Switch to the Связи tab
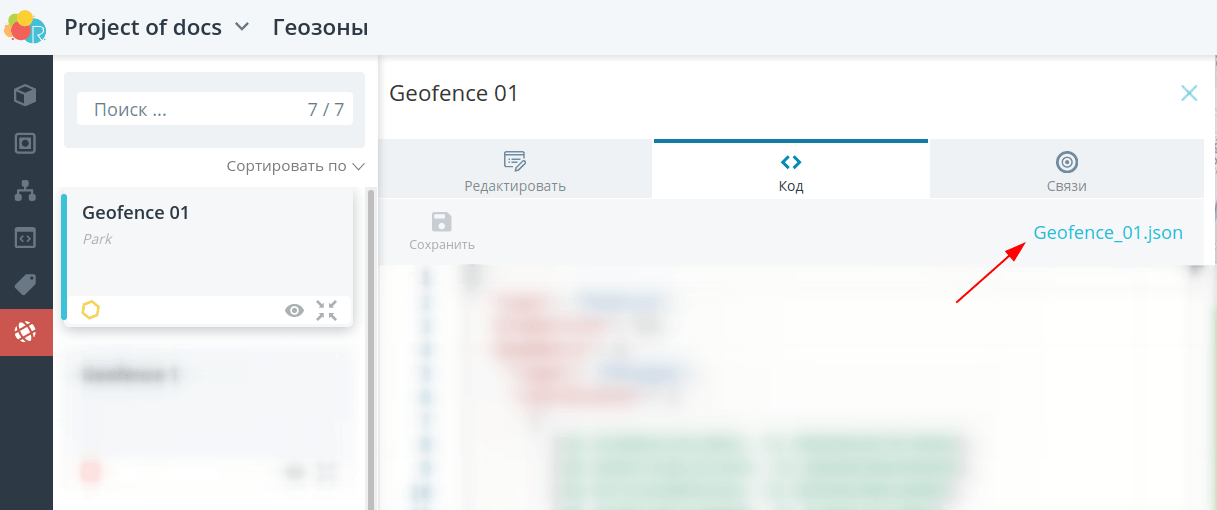The image size is (1217, 510). pyautogui.click(x=1066, y=170)
